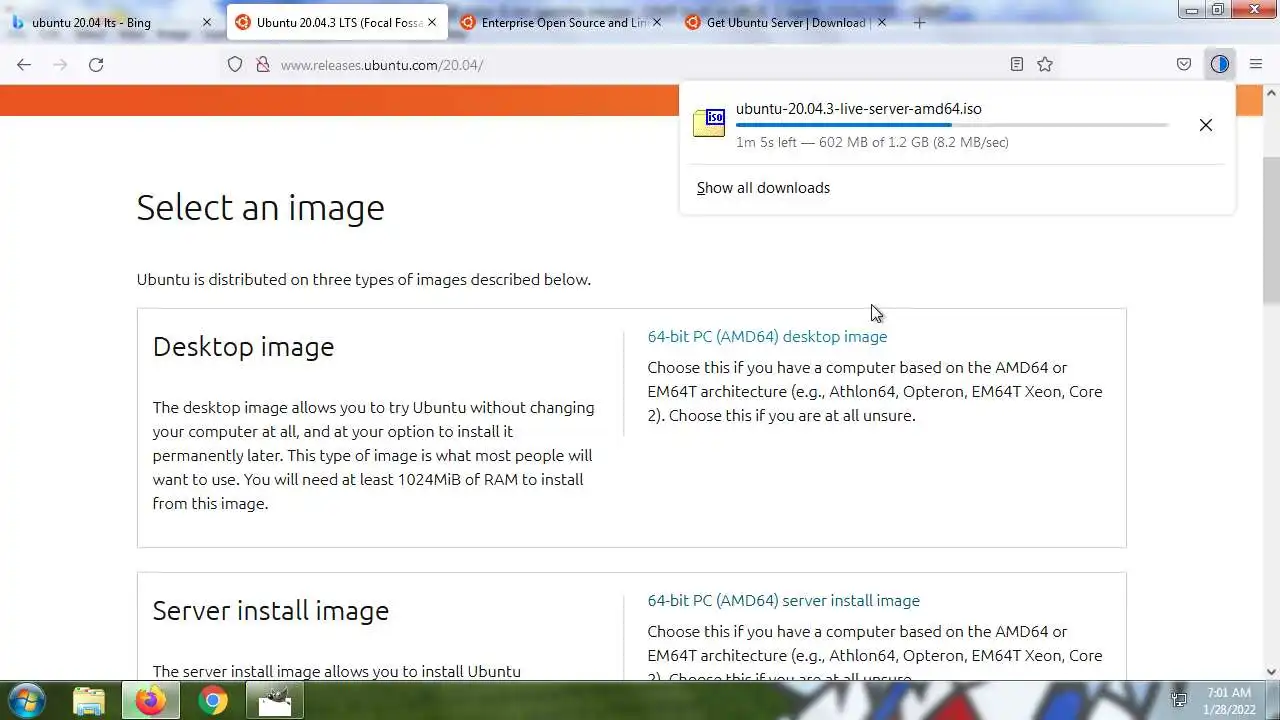
Task: Close the Bing search tab
Action: coord(207,22)
